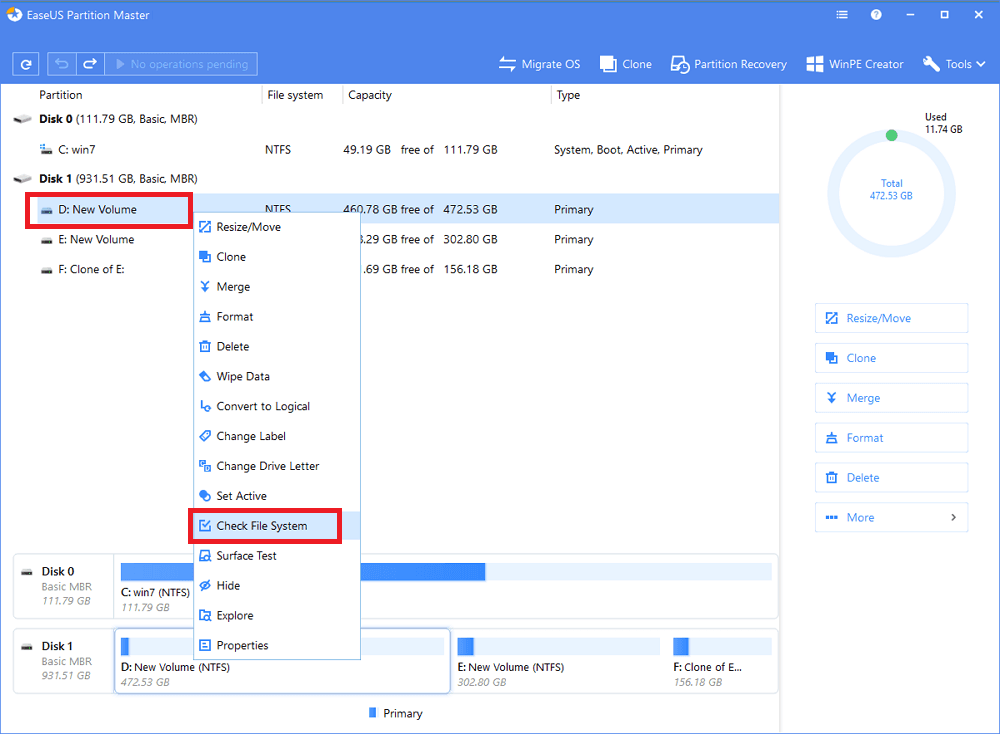This screenshot has height=734, width=1000.
Task: Expand the Tools dropdown menu
Action: pos(955,64)
